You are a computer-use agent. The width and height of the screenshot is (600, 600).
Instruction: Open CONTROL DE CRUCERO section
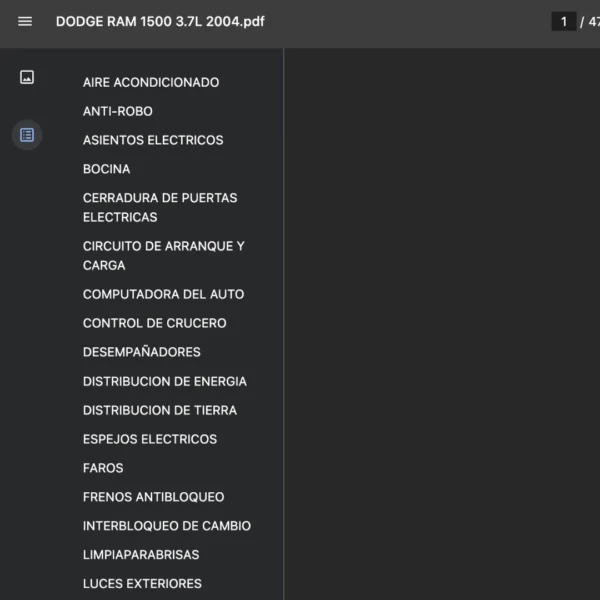coord(155,323)
